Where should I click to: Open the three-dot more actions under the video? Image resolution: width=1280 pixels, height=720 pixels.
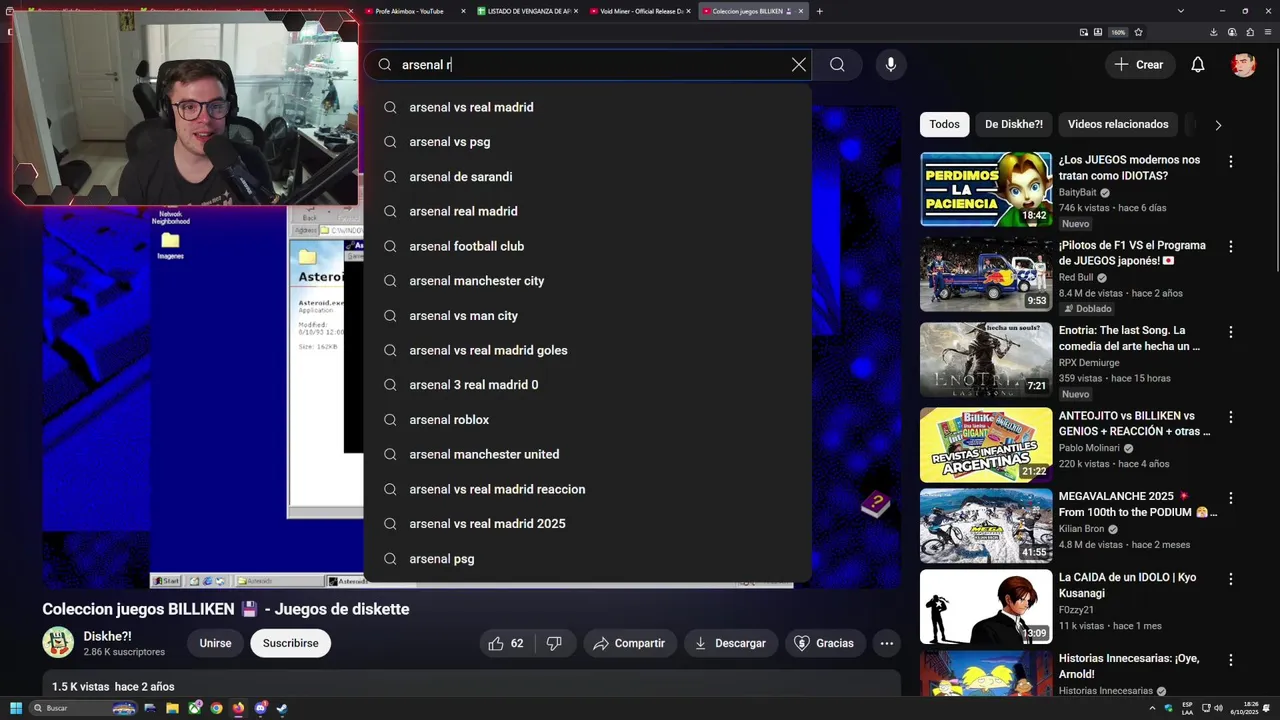pos(887,643)
